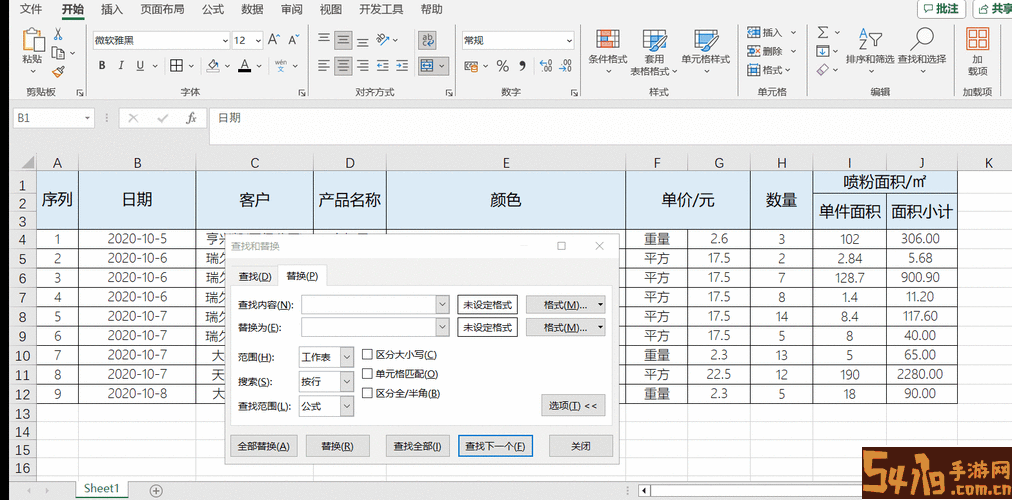Image resolution: width=1012 pixels, height=500 pixels.
Task: Align text right
Action: point(363,65)
